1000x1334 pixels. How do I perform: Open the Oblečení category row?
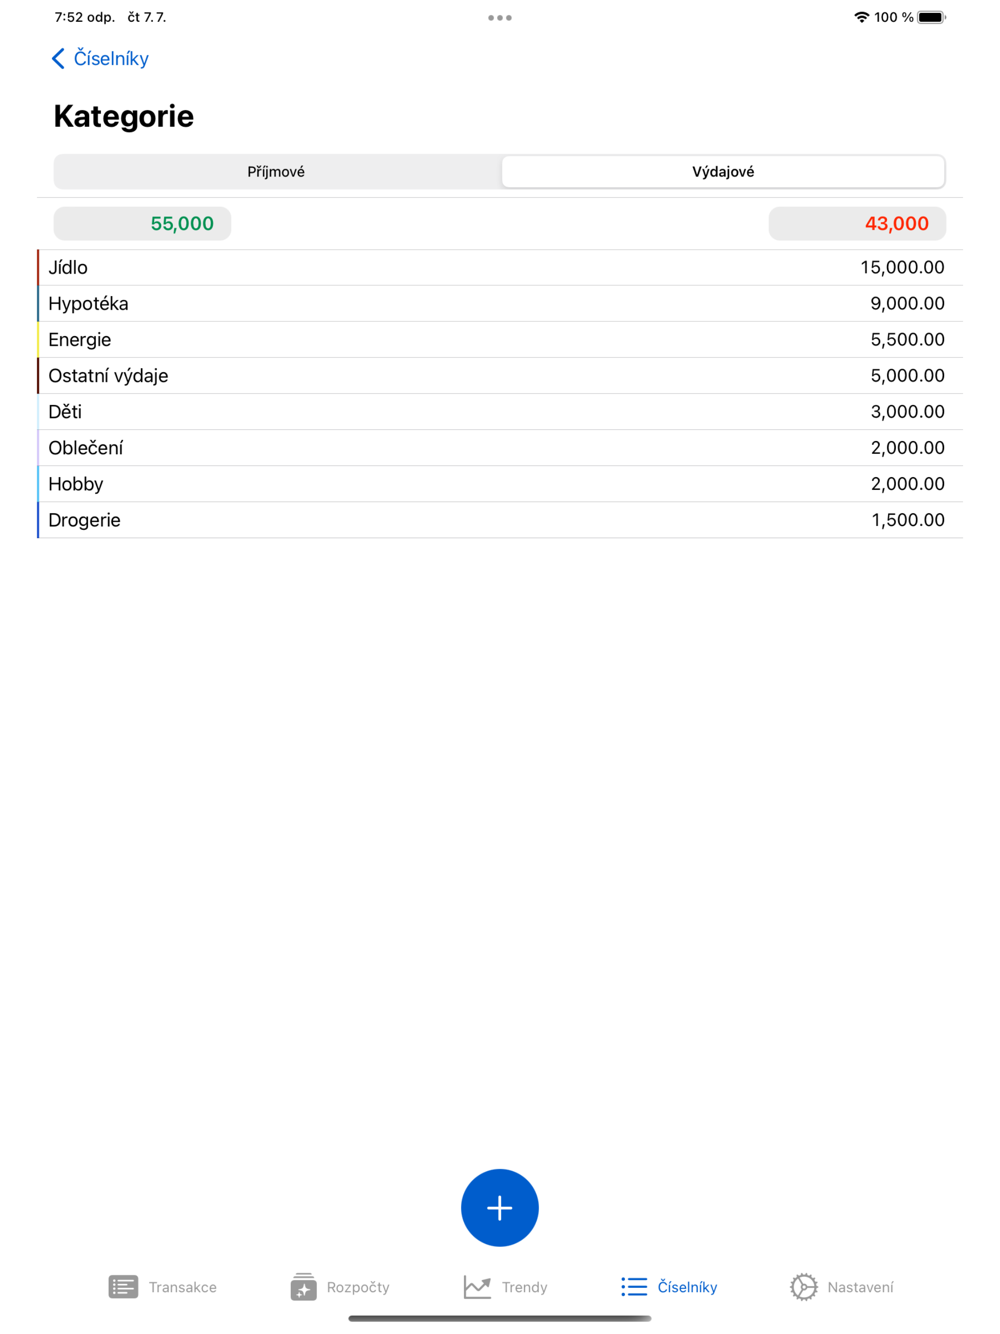point(500,447)
